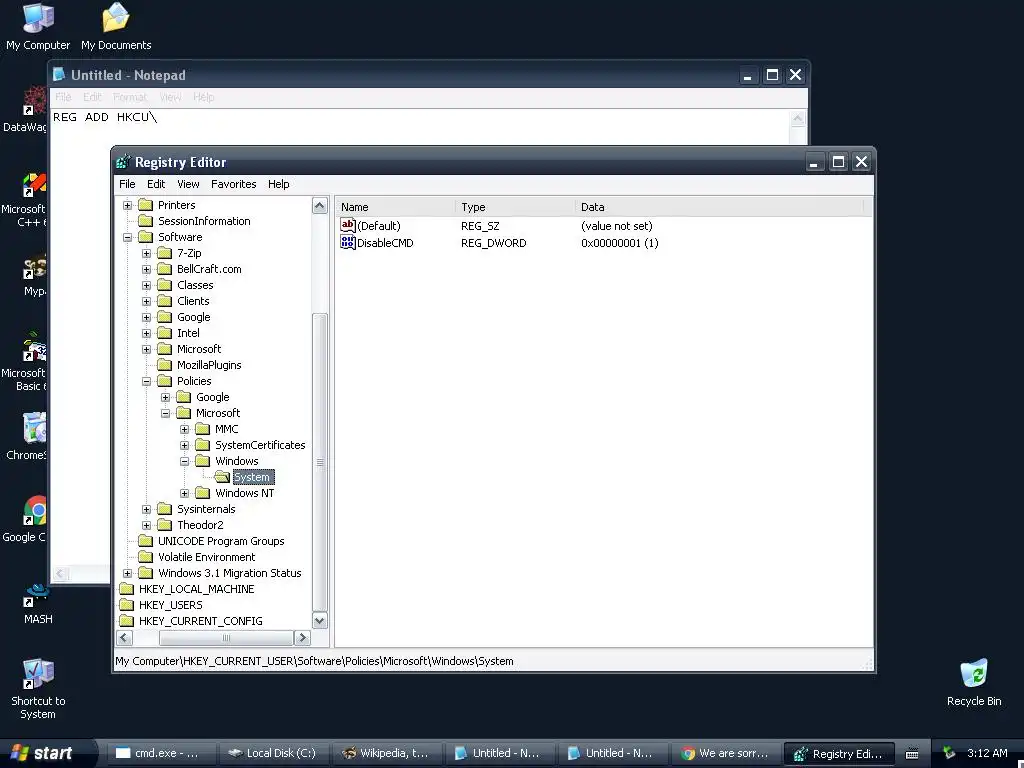Switch to Chrome 'We are sorry' taskbar button
The width and height of the screenshot is (1024, 768).
pos(724,753)
